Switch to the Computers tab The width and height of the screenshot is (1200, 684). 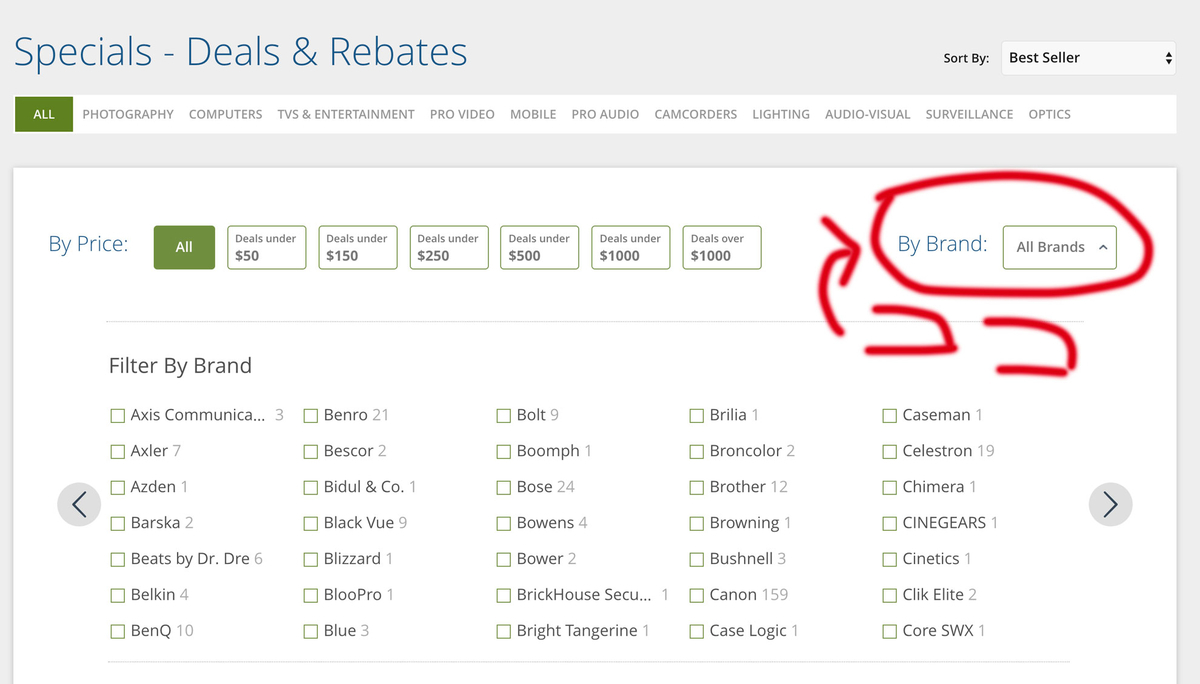click(226, 114)
